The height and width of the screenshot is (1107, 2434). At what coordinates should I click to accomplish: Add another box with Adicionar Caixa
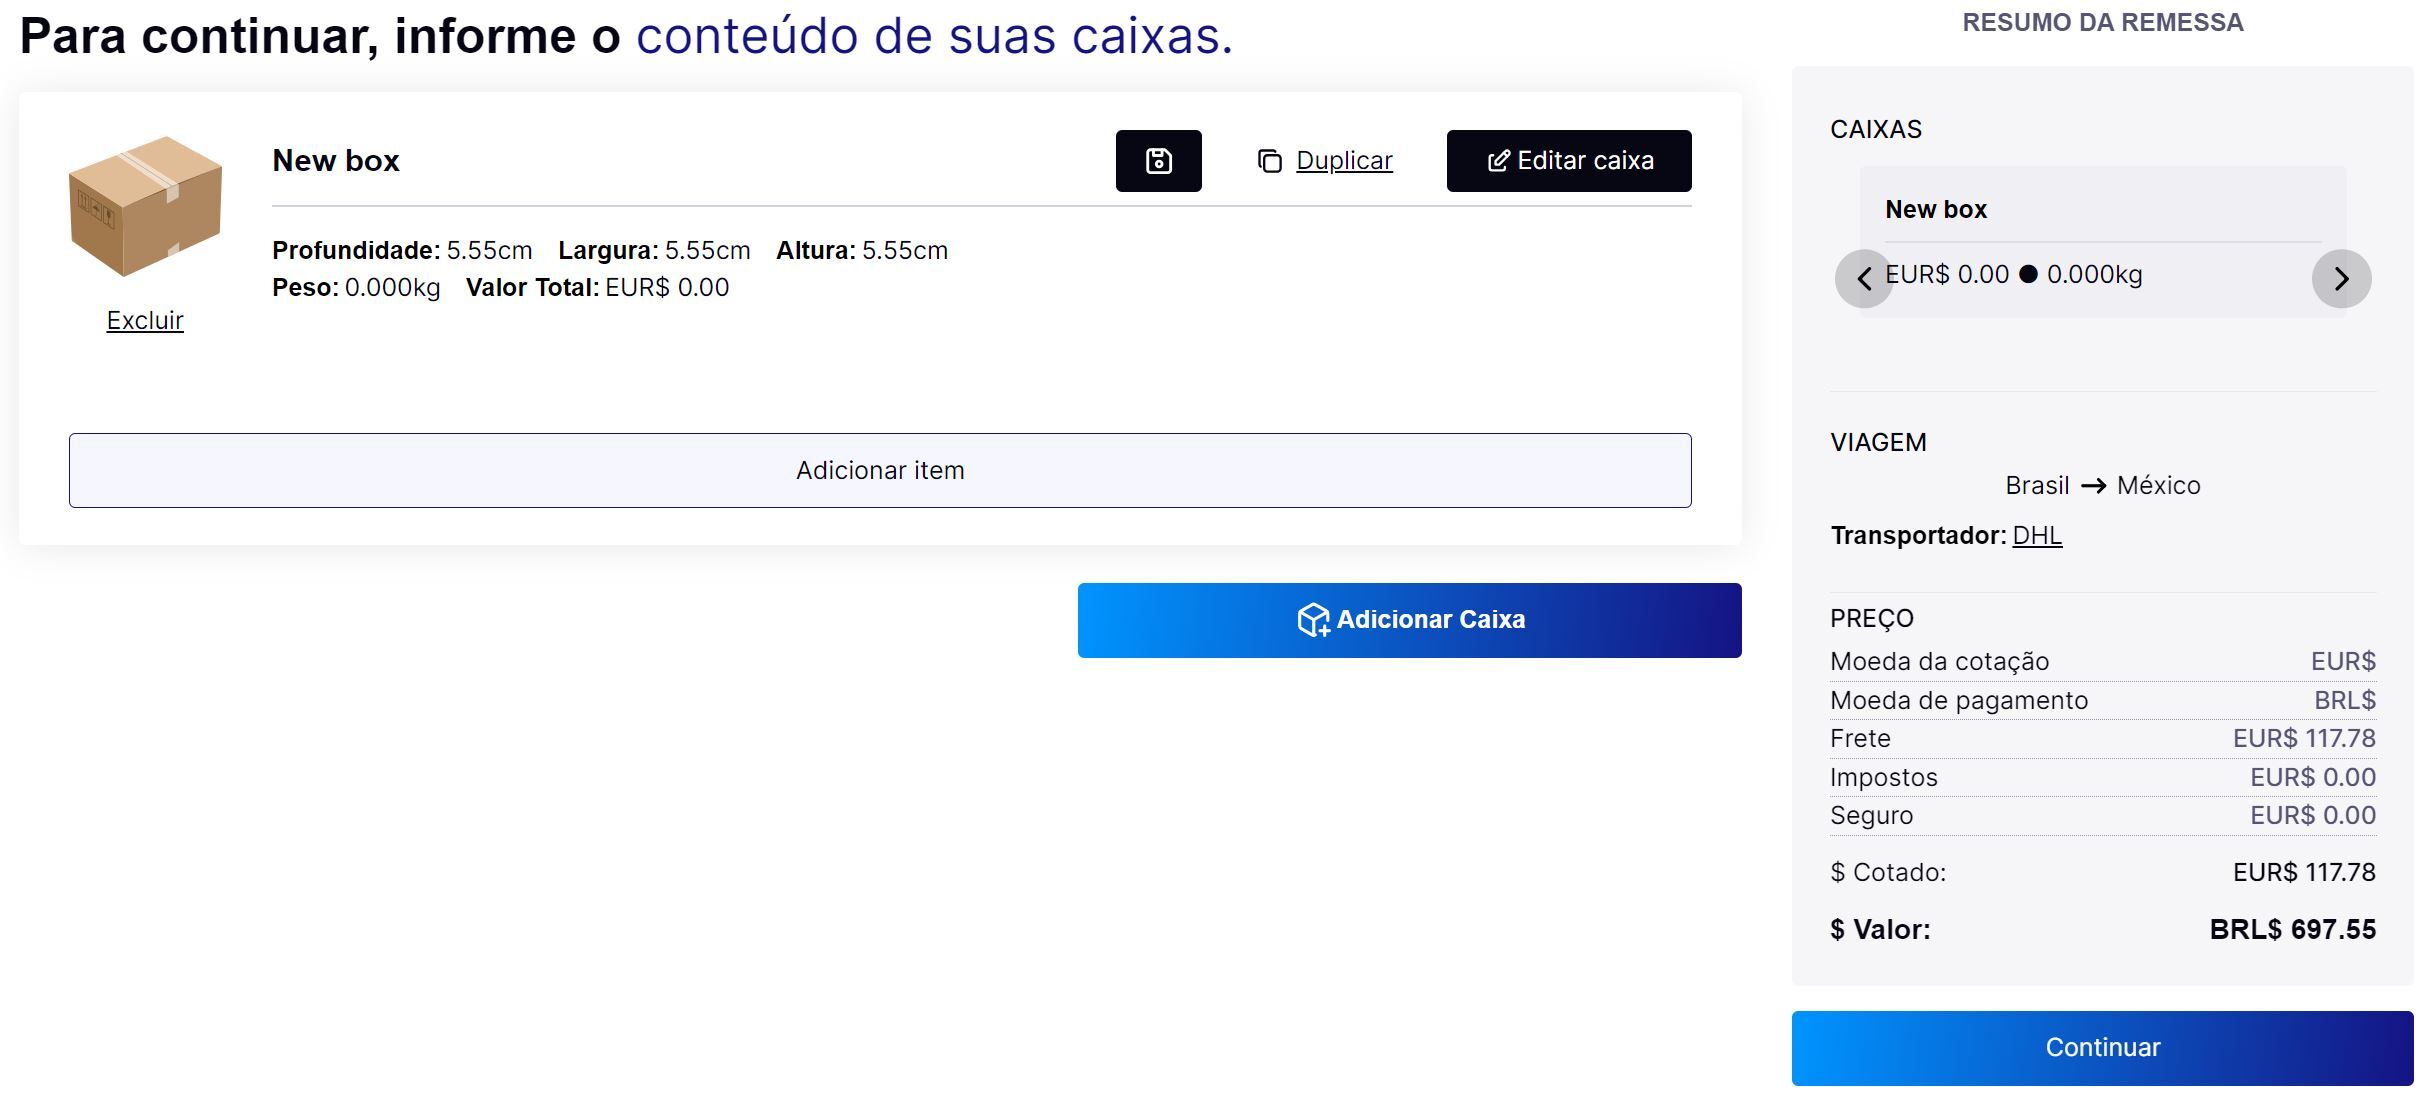1409,620
